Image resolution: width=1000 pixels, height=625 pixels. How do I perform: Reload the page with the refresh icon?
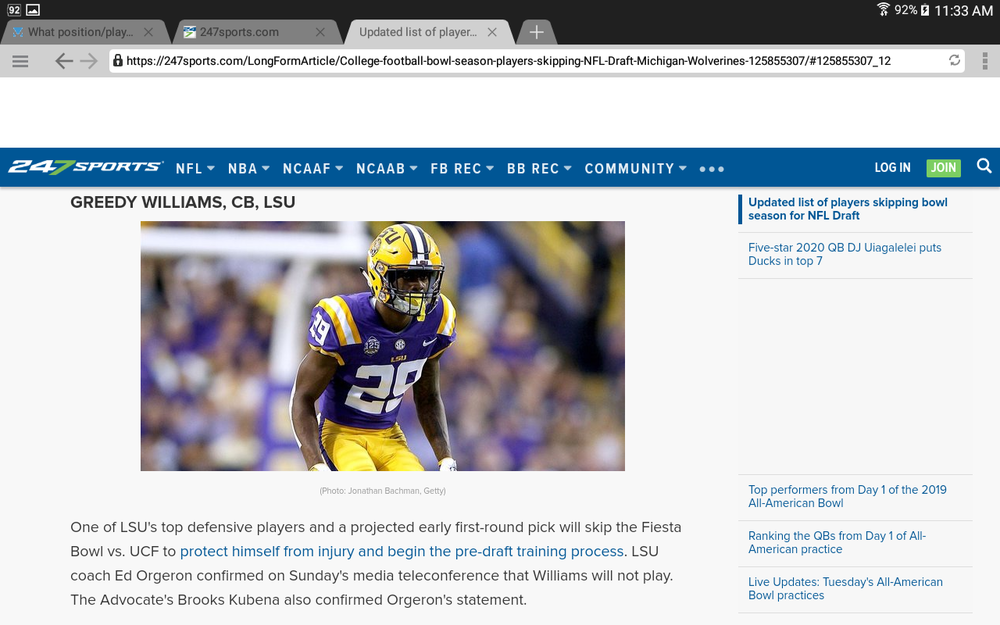[954, 60]
